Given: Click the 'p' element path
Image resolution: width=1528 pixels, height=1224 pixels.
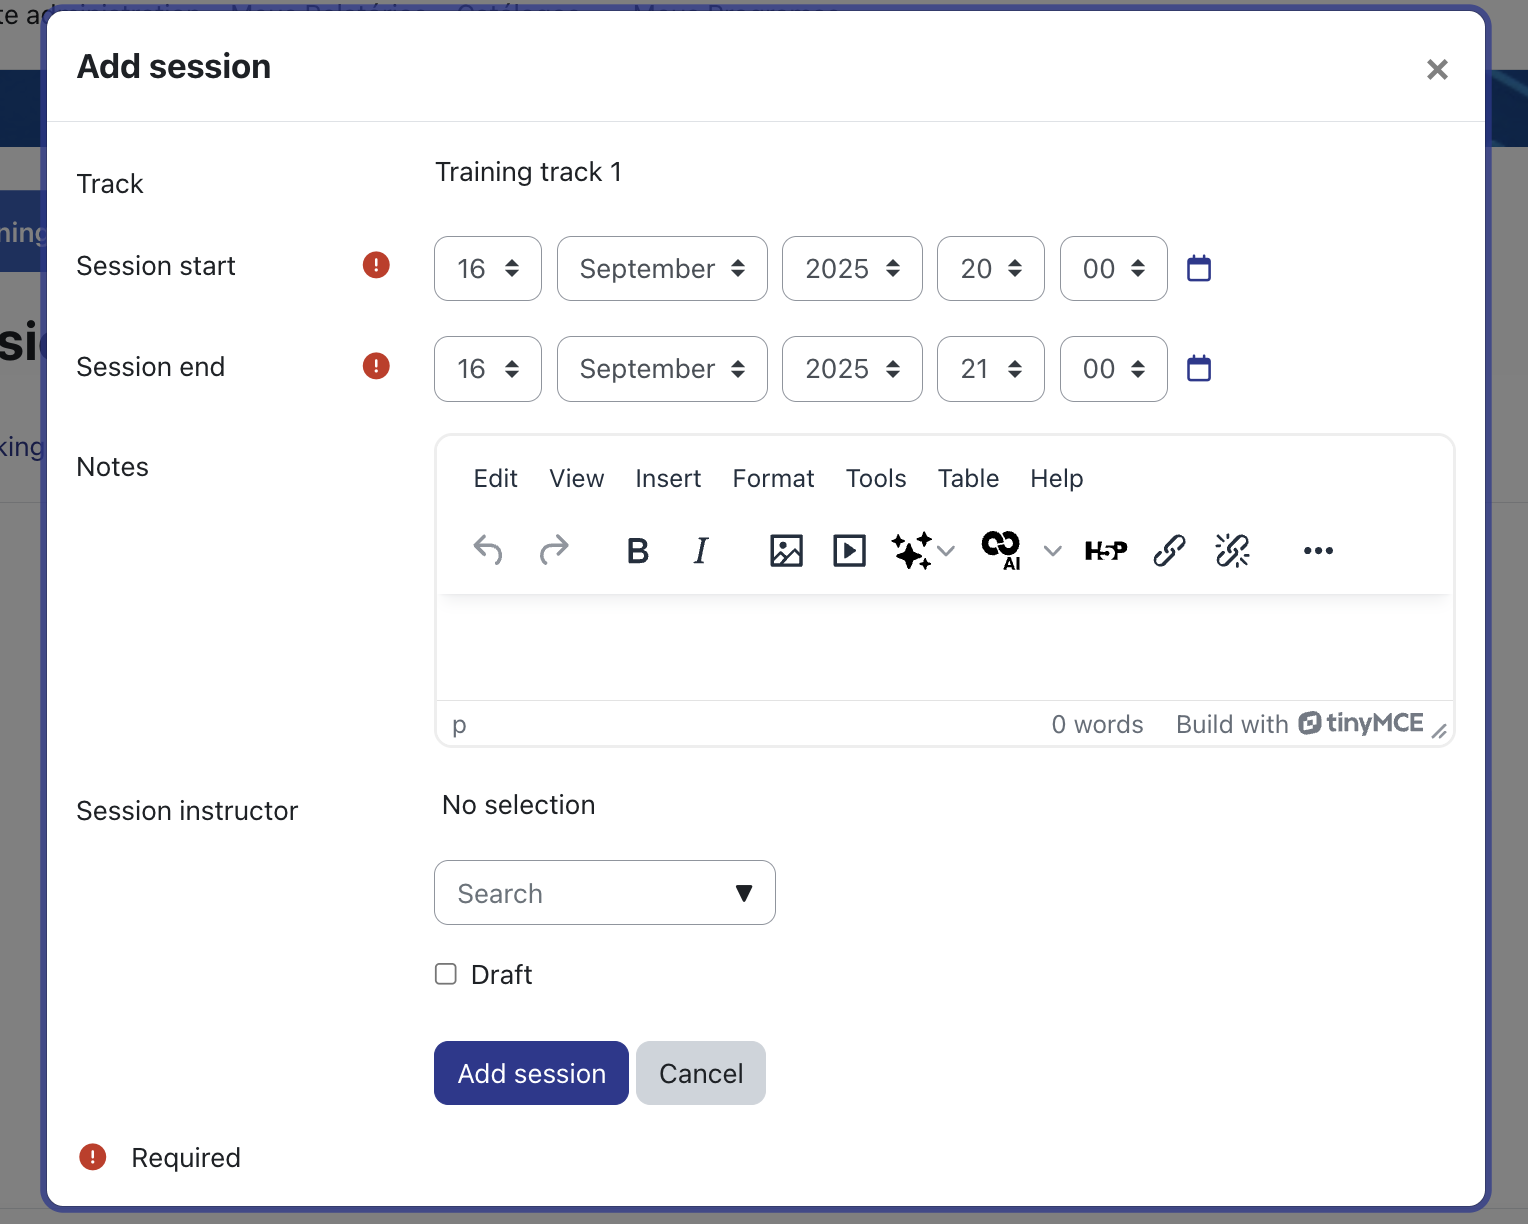Looking at the screenshot, I should pos(459,724).
